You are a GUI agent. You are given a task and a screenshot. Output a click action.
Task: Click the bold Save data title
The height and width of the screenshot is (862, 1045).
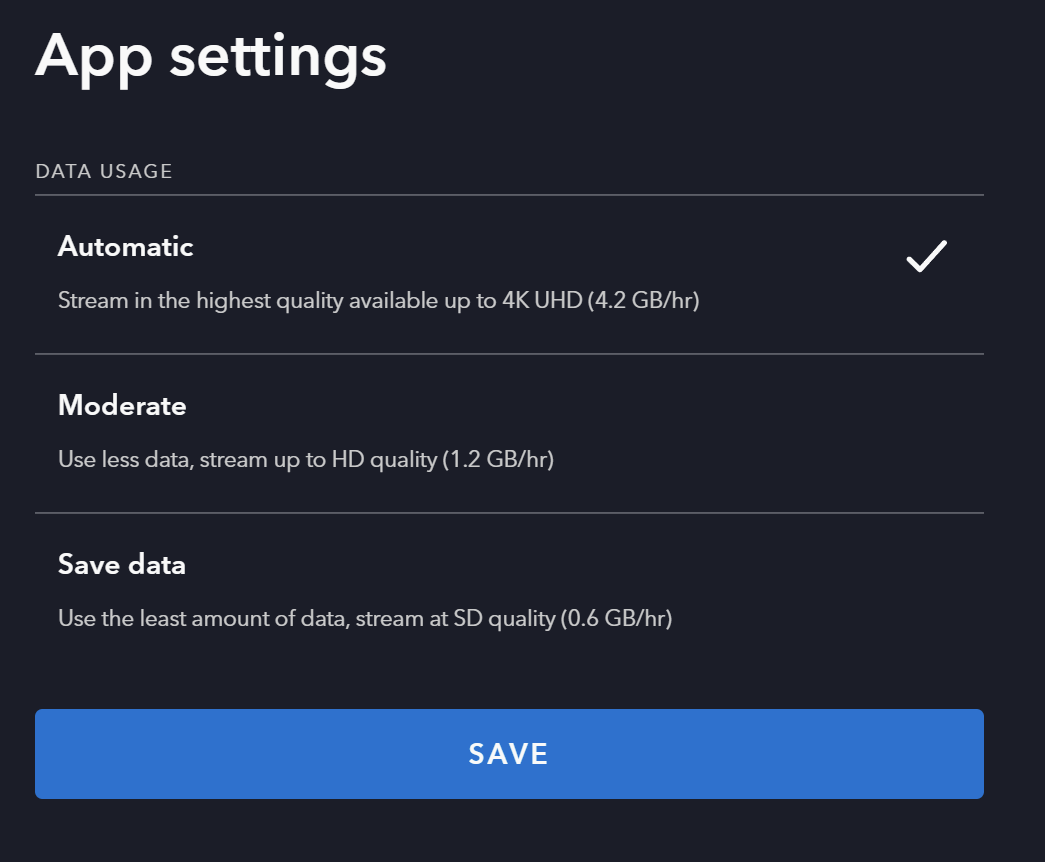point(122,564)
